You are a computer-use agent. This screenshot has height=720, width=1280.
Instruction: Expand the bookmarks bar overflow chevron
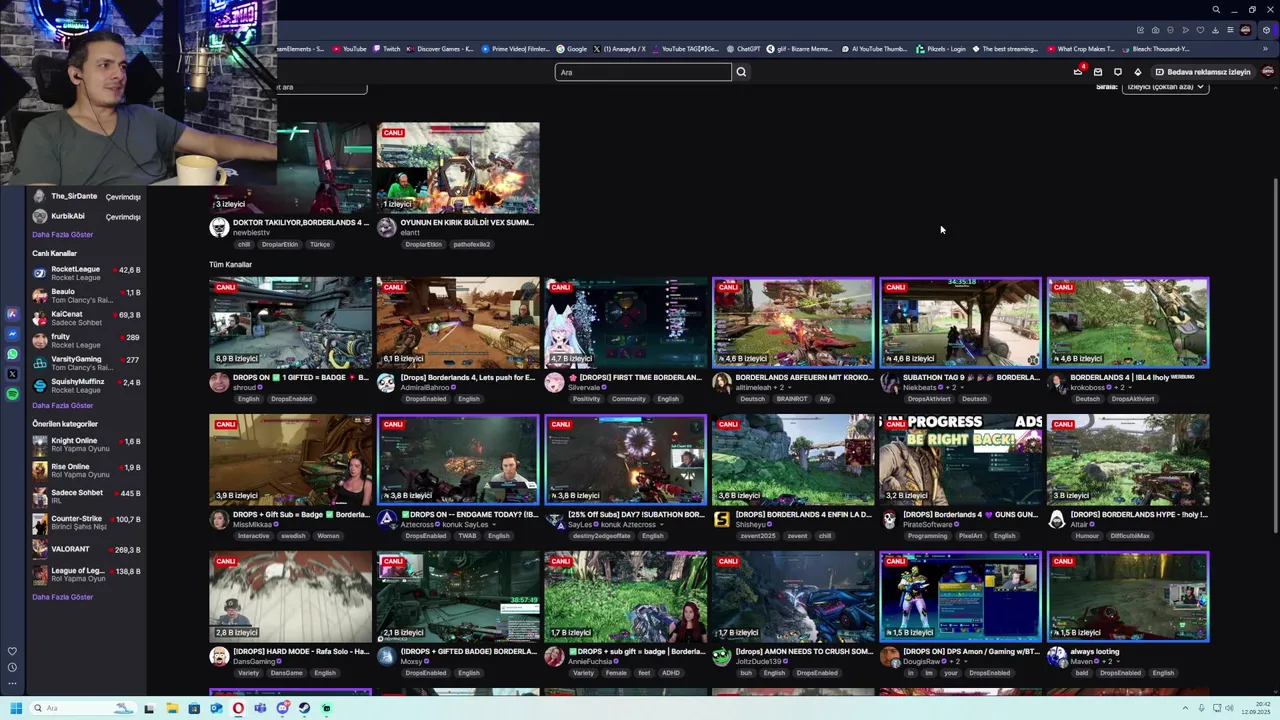(1267, 49)
